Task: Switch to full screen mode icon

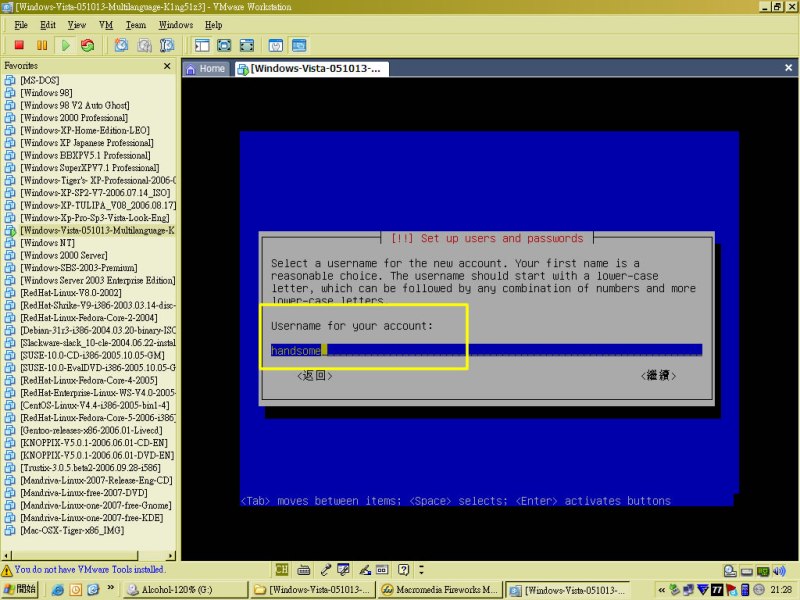Action: 224,45
